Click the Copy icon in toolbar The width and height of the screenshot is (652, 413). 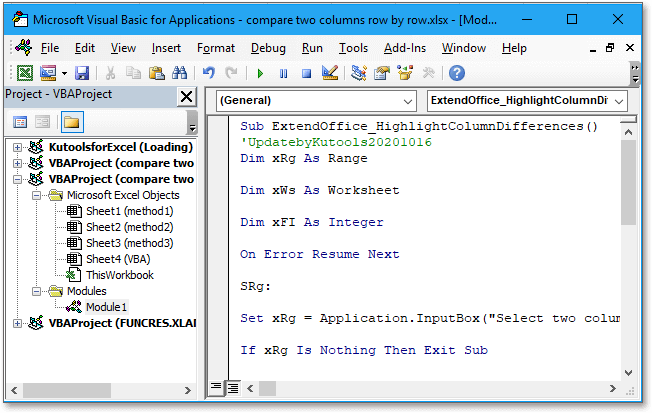133,73
